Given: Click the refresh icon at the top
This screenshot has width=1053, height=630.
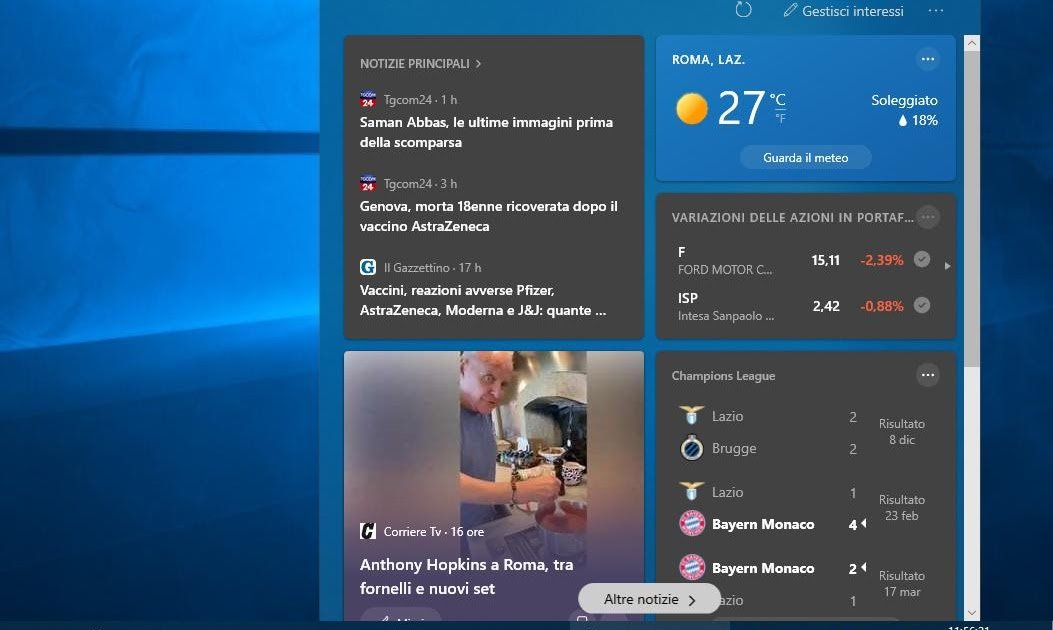Looking at the screenshot, I should click(742, 10).
